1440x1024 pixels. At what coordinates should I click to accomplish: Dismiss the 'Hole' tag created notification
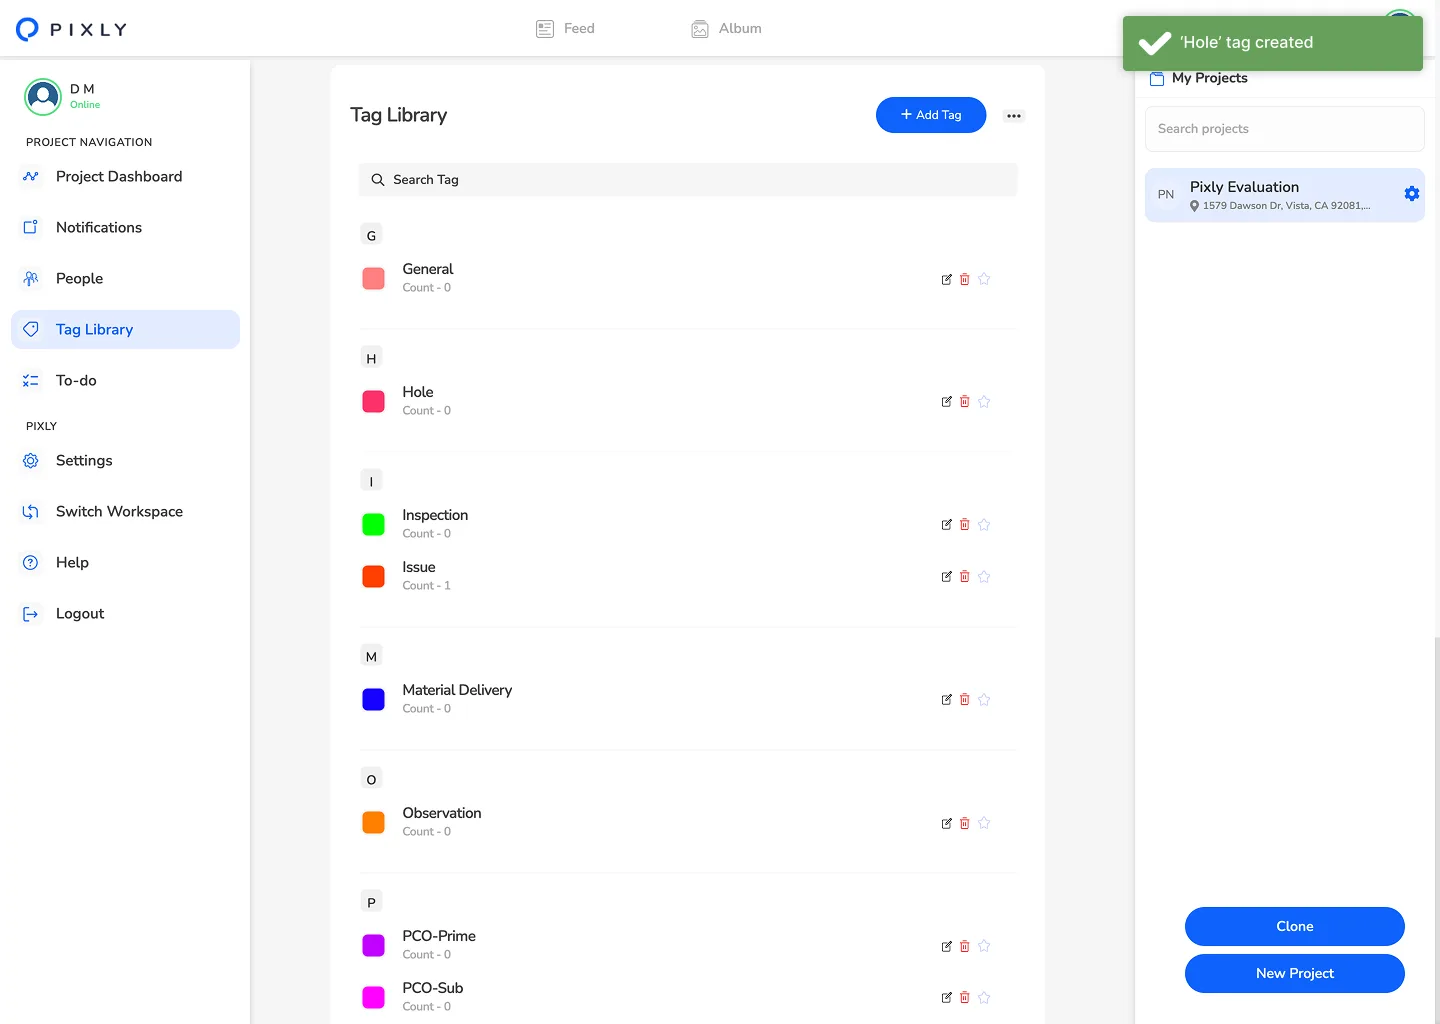click(x=1273, y=43)
